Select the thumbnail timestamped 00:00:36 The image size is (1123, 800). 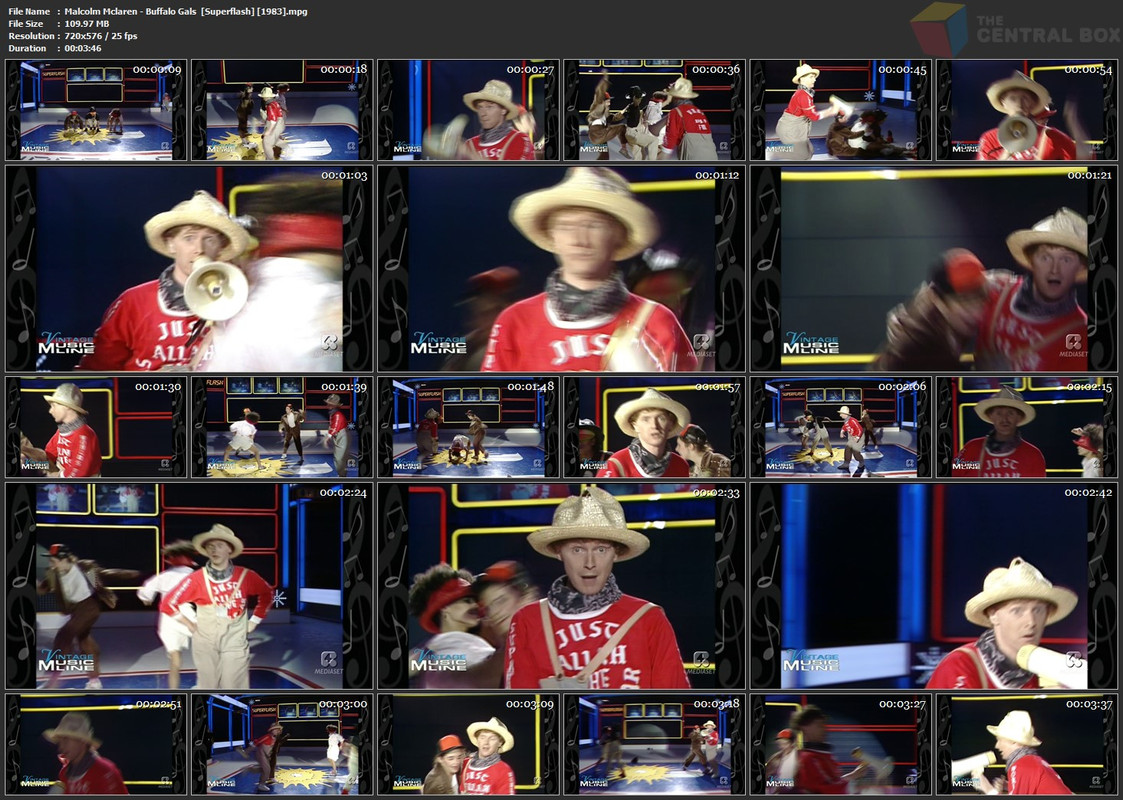[655, 110]
